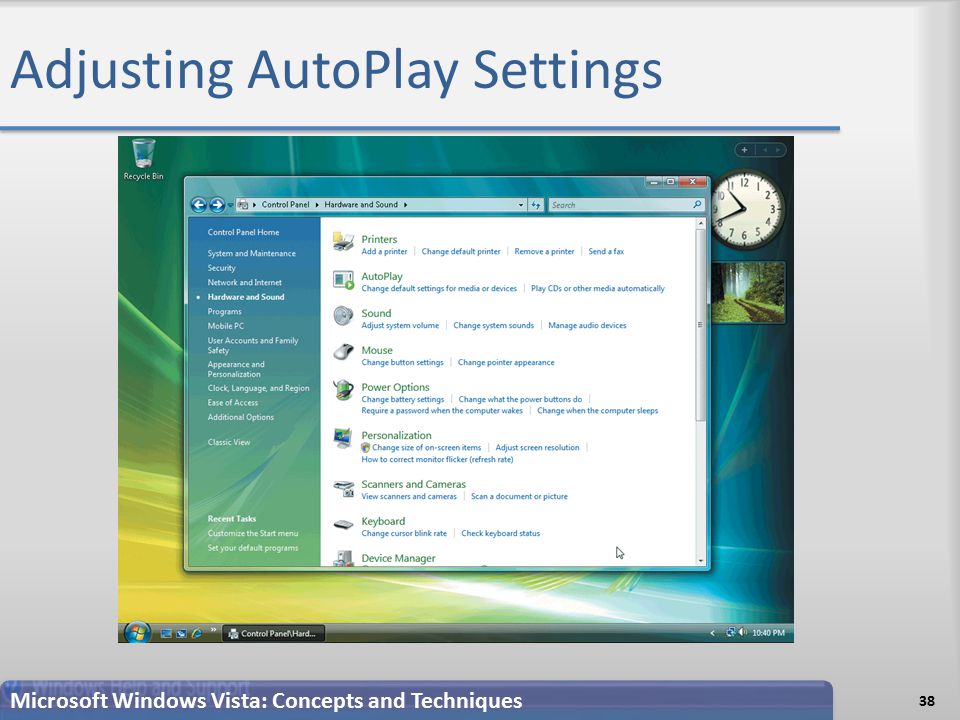Click the Sound speaker icon
Screen dimensions: 960x720
pyautogui.click(x=343, y=317)
